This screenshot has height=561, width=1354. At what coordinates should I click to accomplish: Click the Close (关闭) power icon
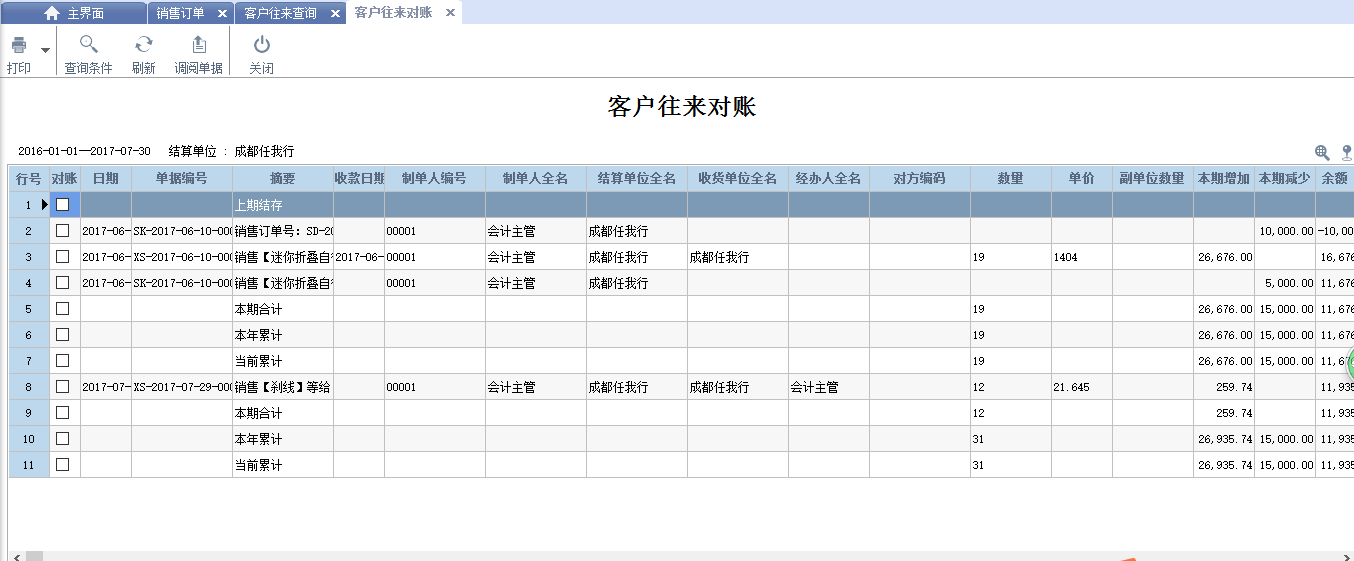click(261, 44)
